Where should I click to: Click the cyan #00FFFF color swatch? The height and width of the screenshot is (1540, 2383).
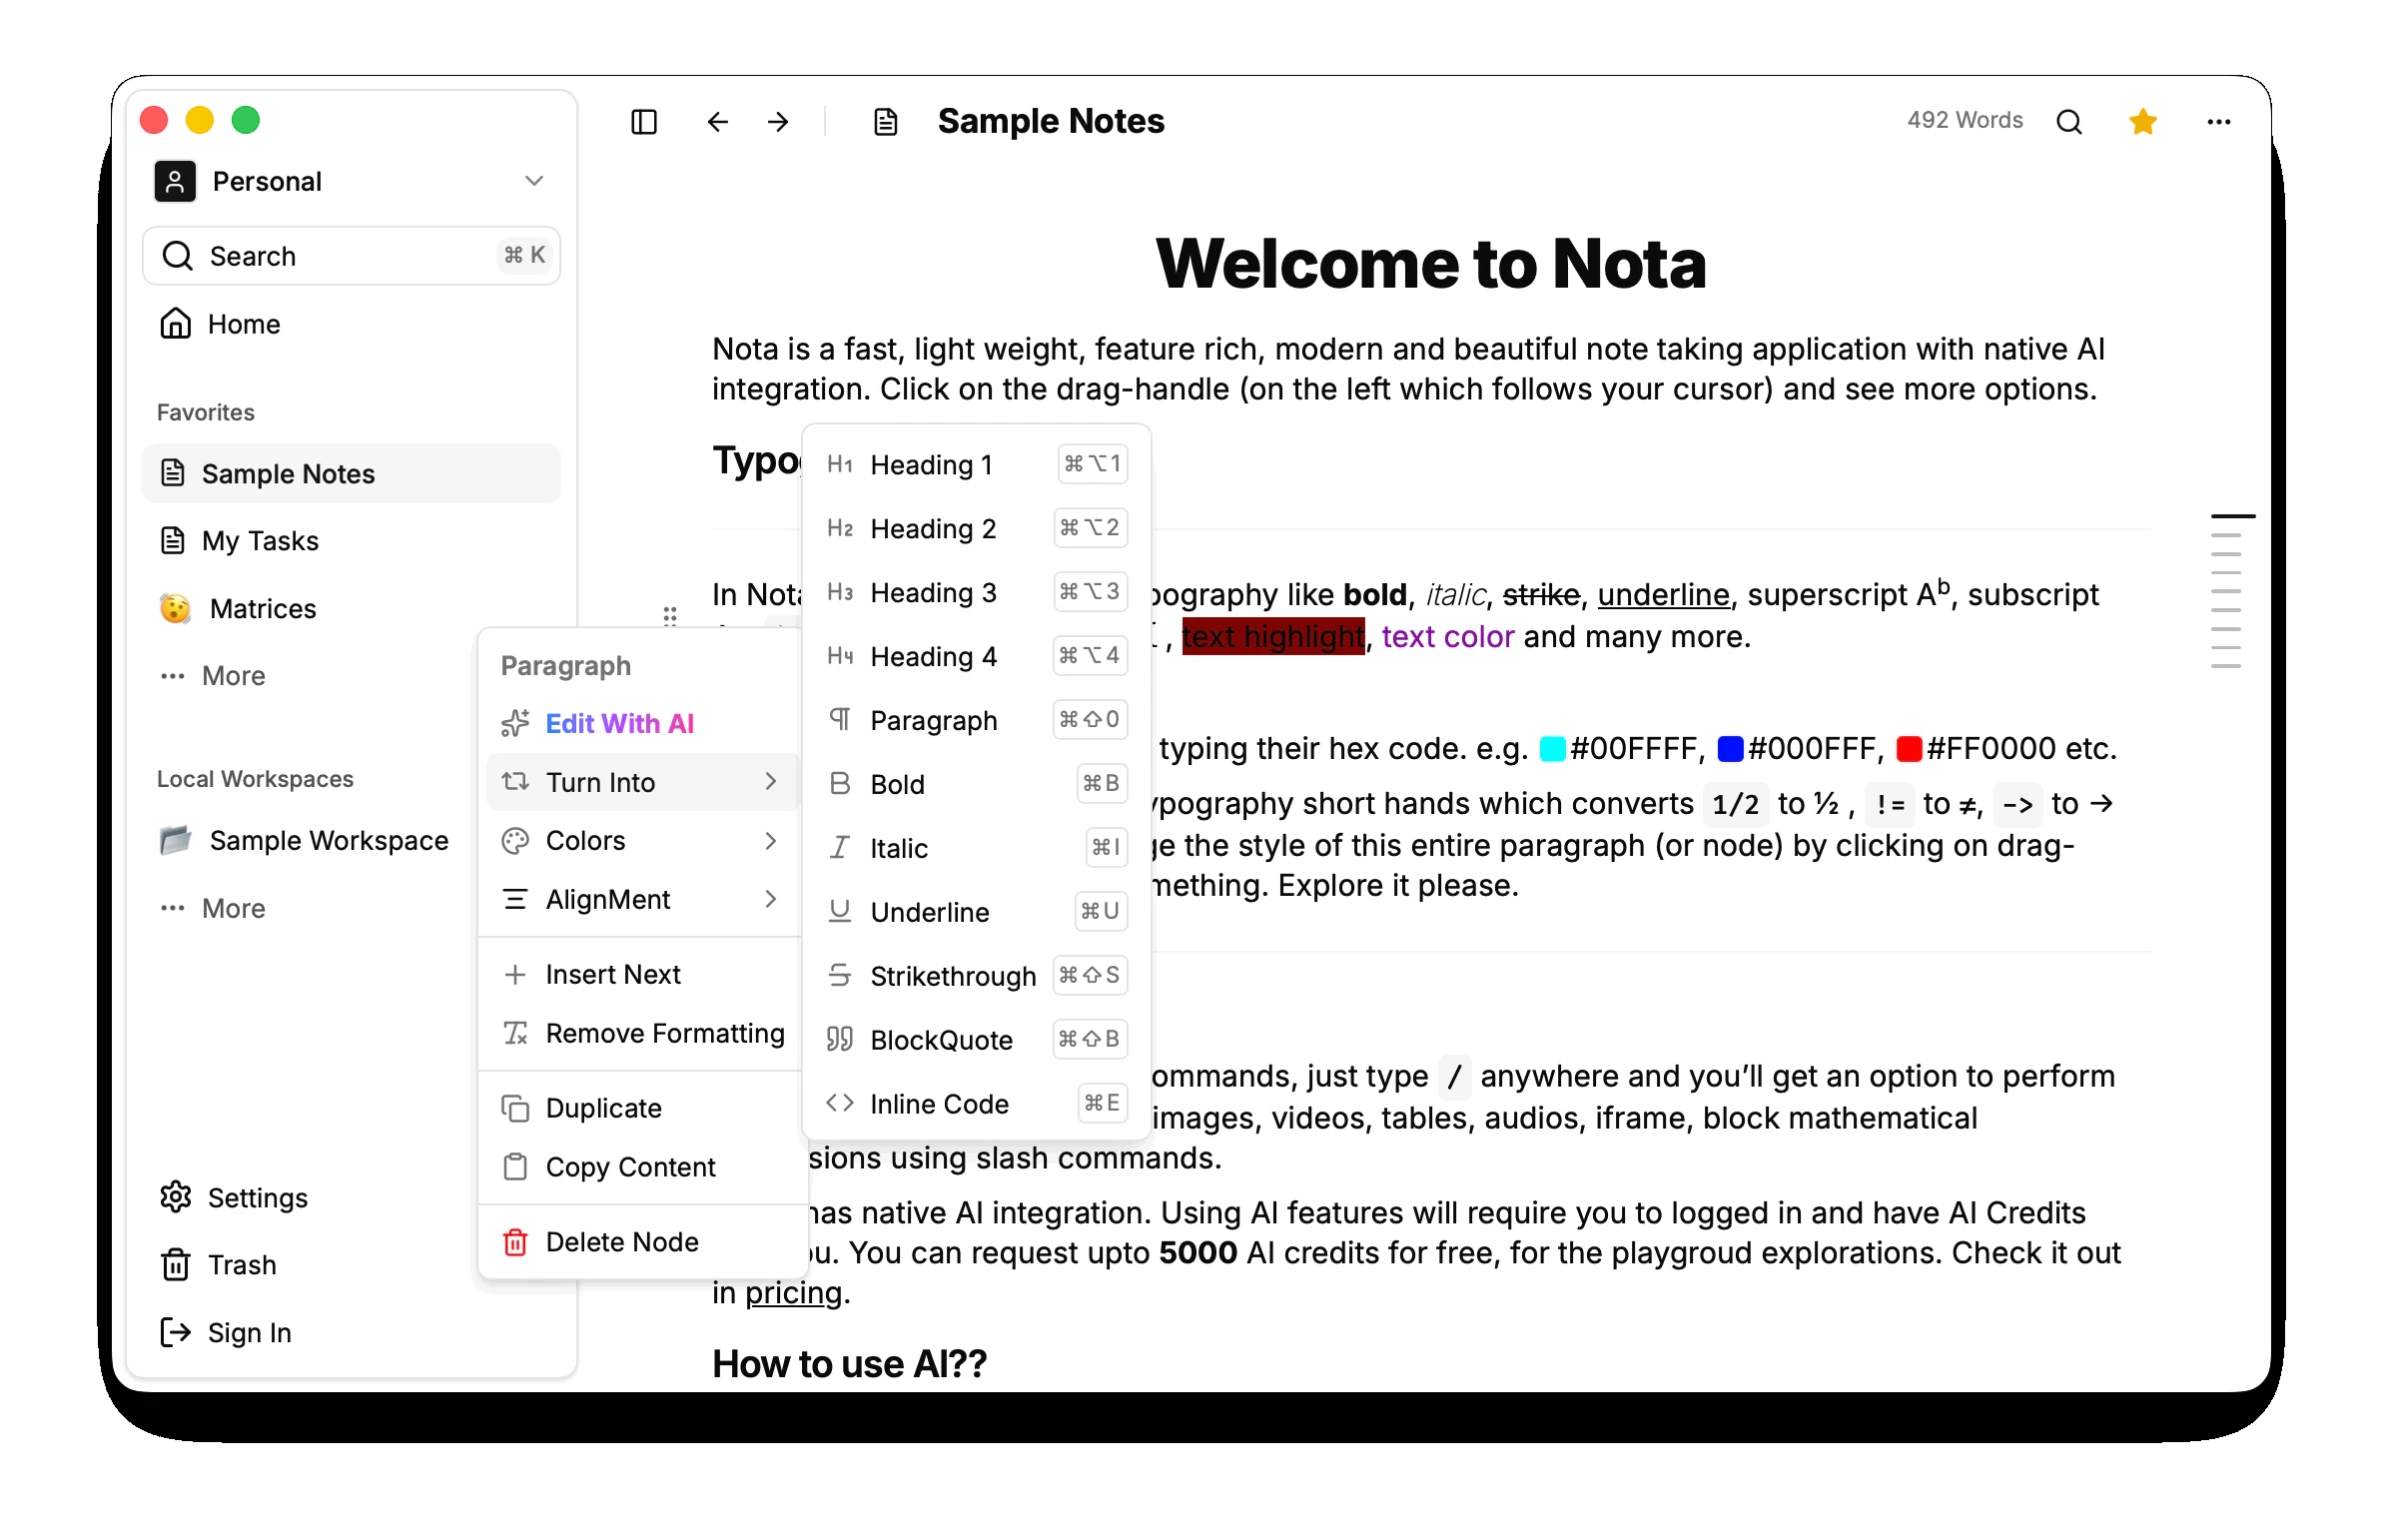click(x=1551, y=748)
